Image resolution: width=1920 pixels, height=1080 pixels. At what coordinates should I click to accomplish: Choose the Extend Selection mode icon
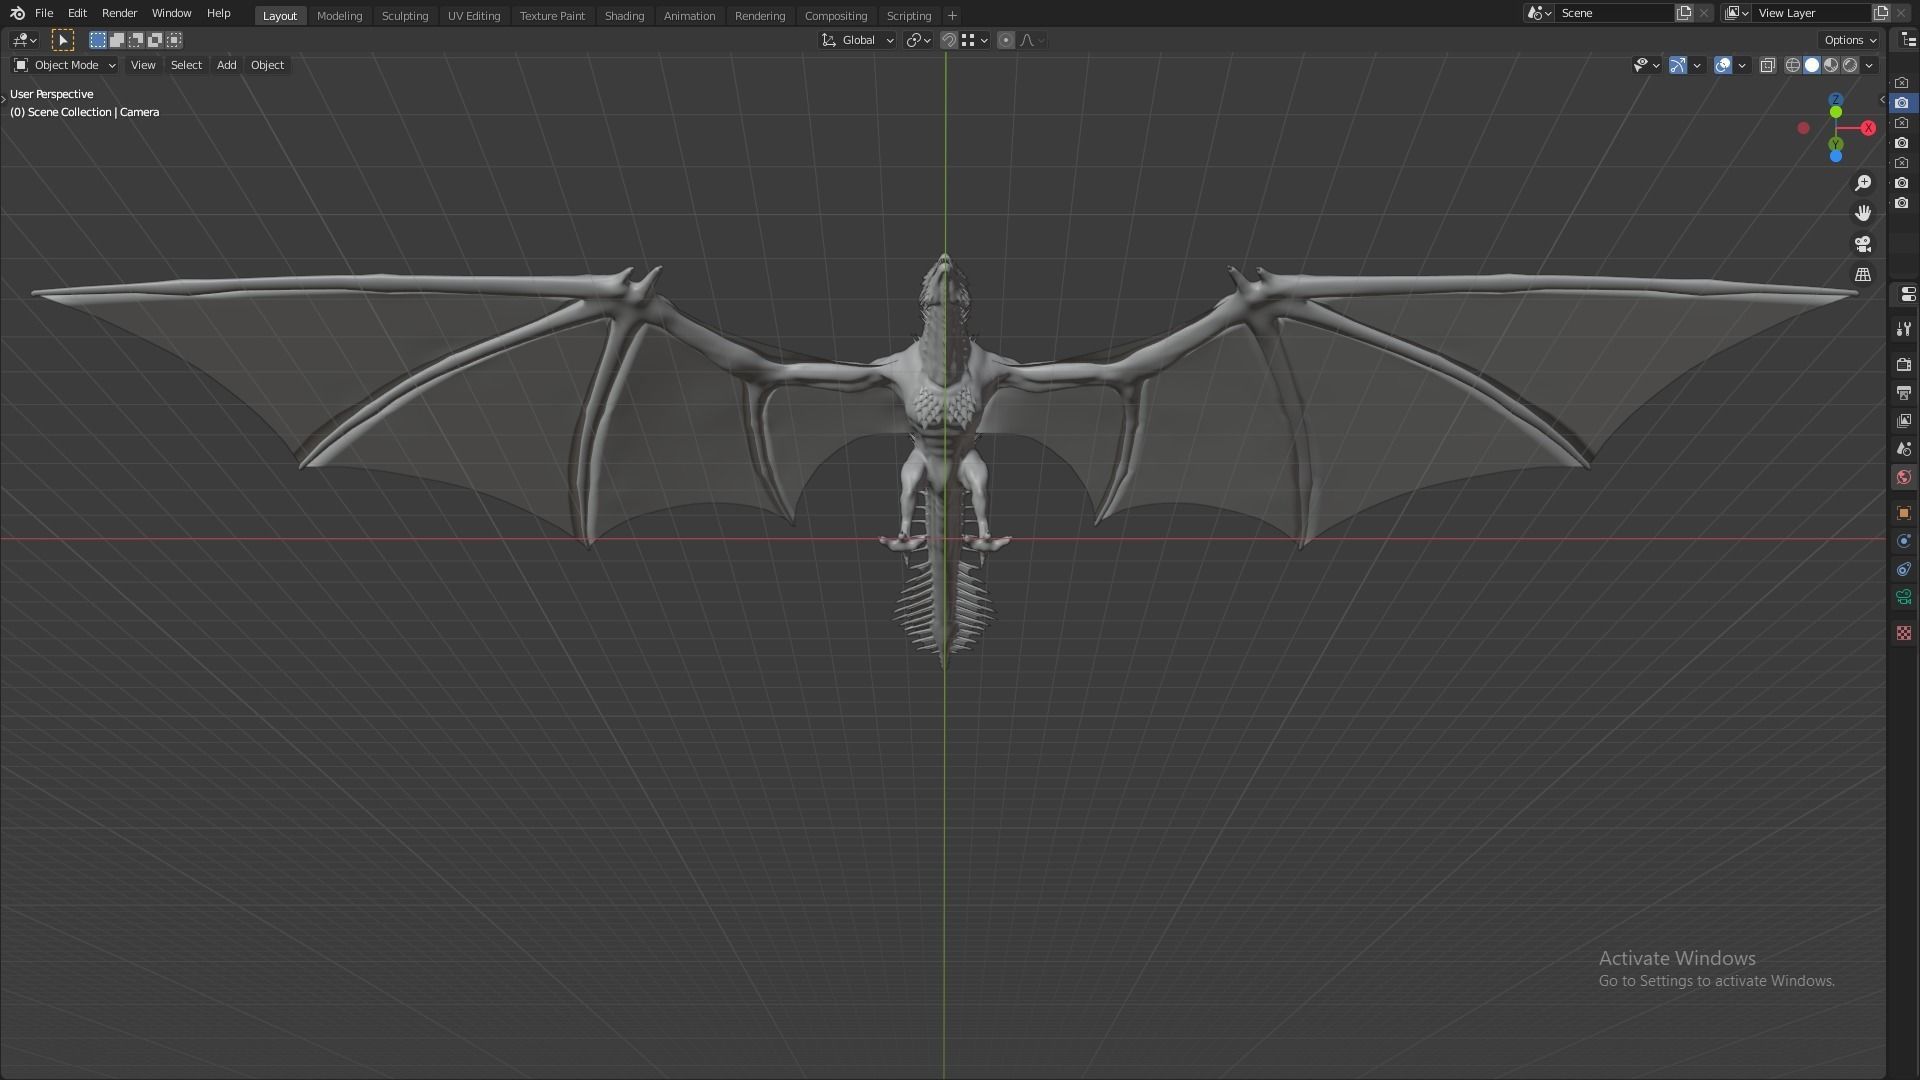pyautogui.click(x=116, y=40)
